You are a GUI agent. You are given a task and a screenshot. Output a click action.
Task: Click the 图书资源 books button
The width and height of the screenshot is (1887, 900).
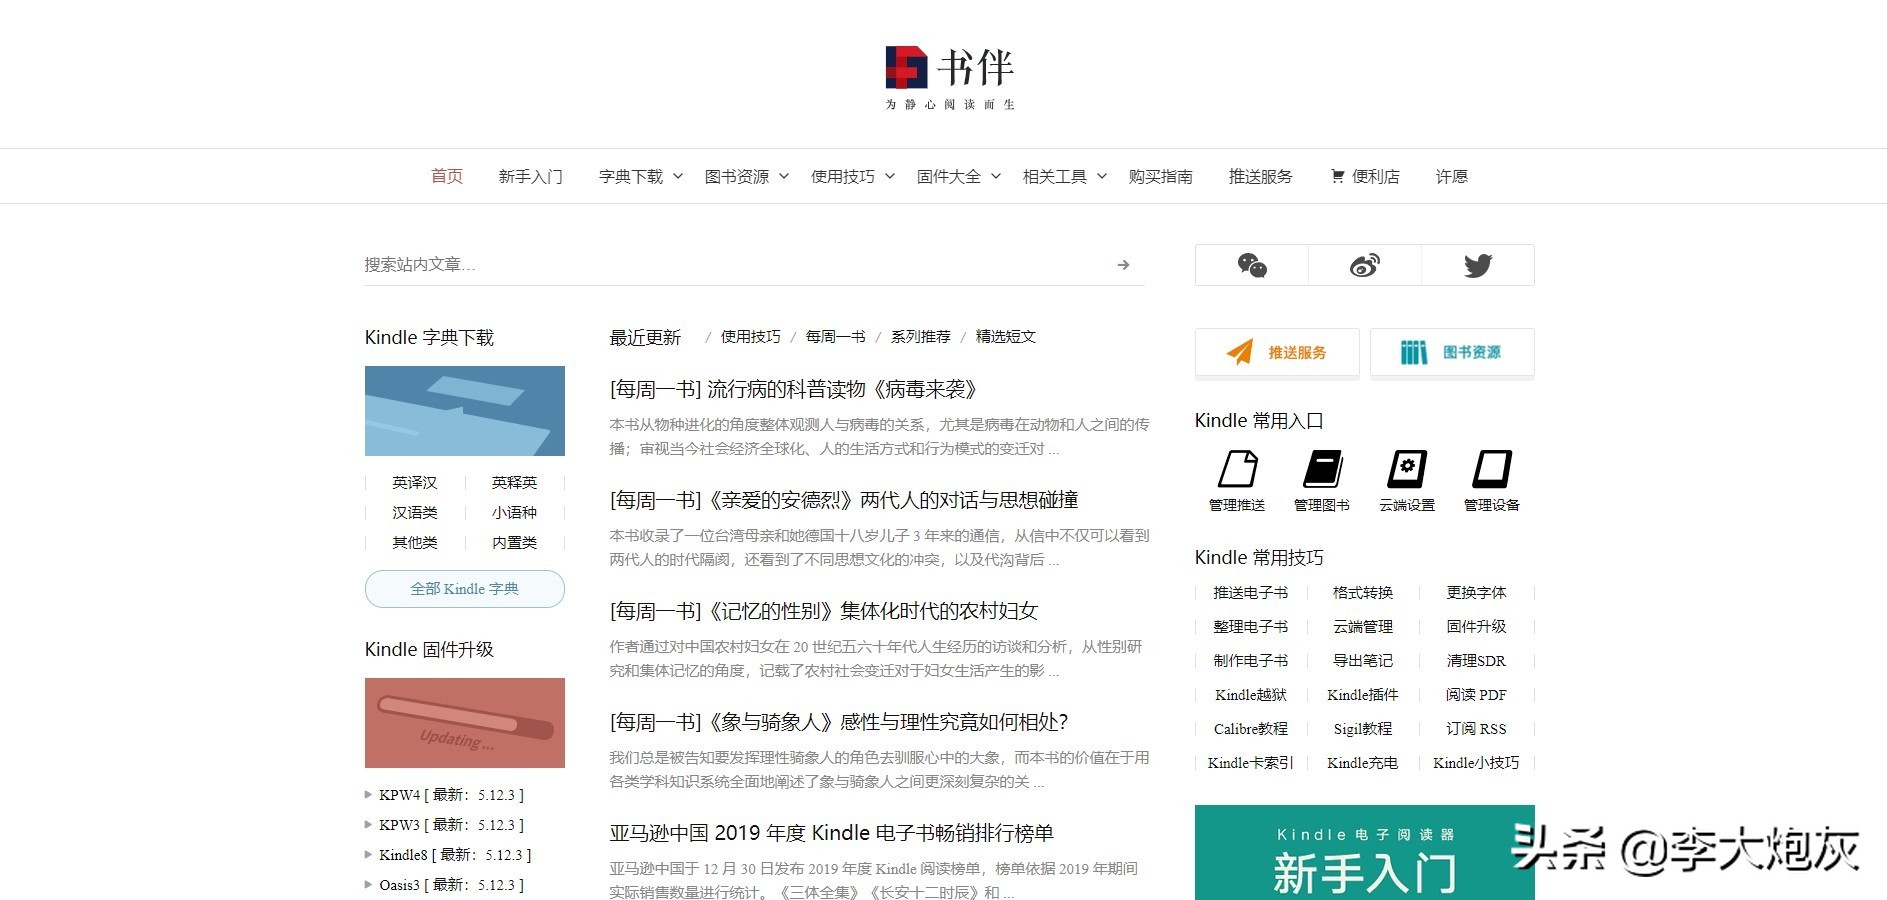click(1452, 352)
